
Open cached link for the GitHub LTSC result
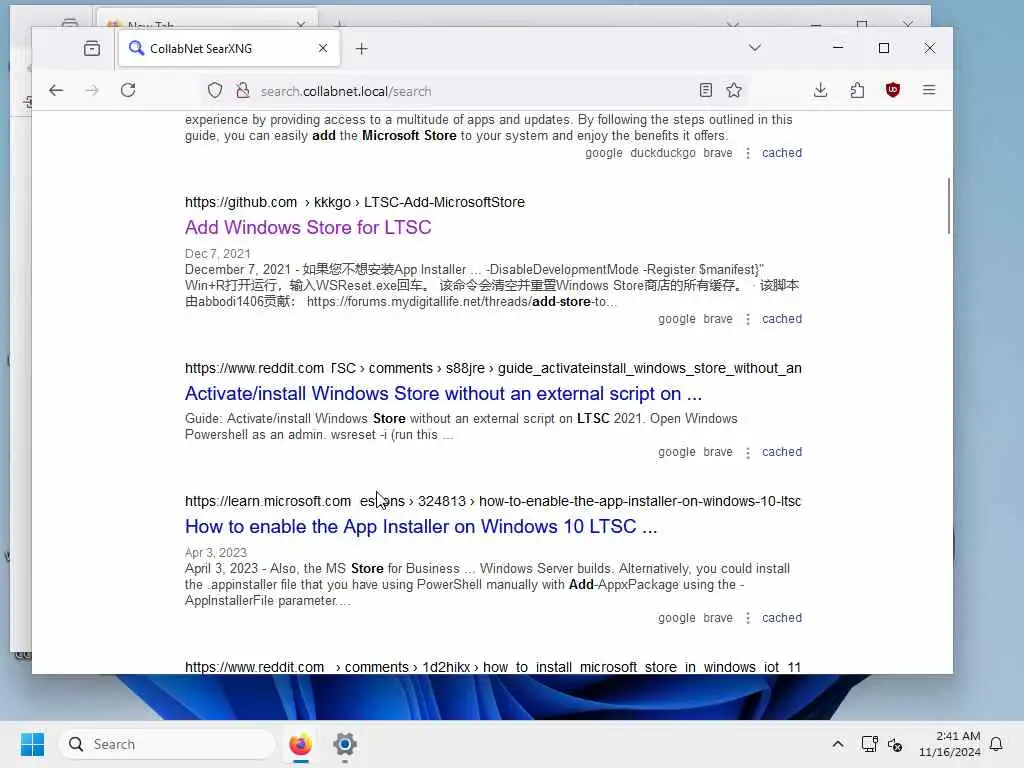coord(782,319)
